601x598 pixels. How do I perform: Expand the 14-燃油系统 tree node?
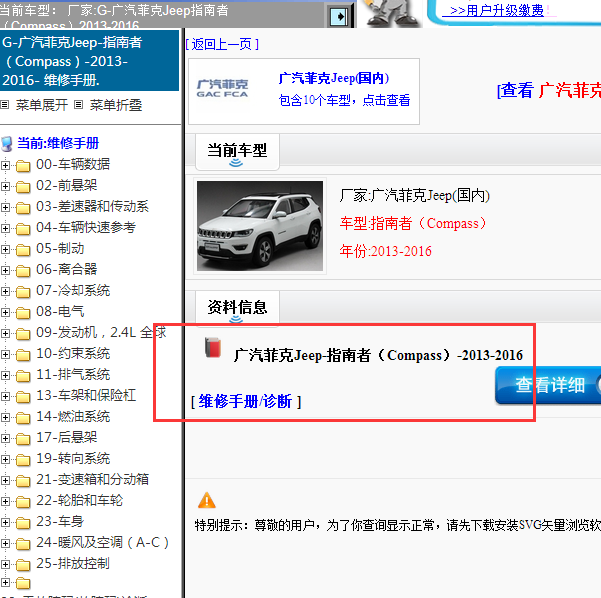5,417
